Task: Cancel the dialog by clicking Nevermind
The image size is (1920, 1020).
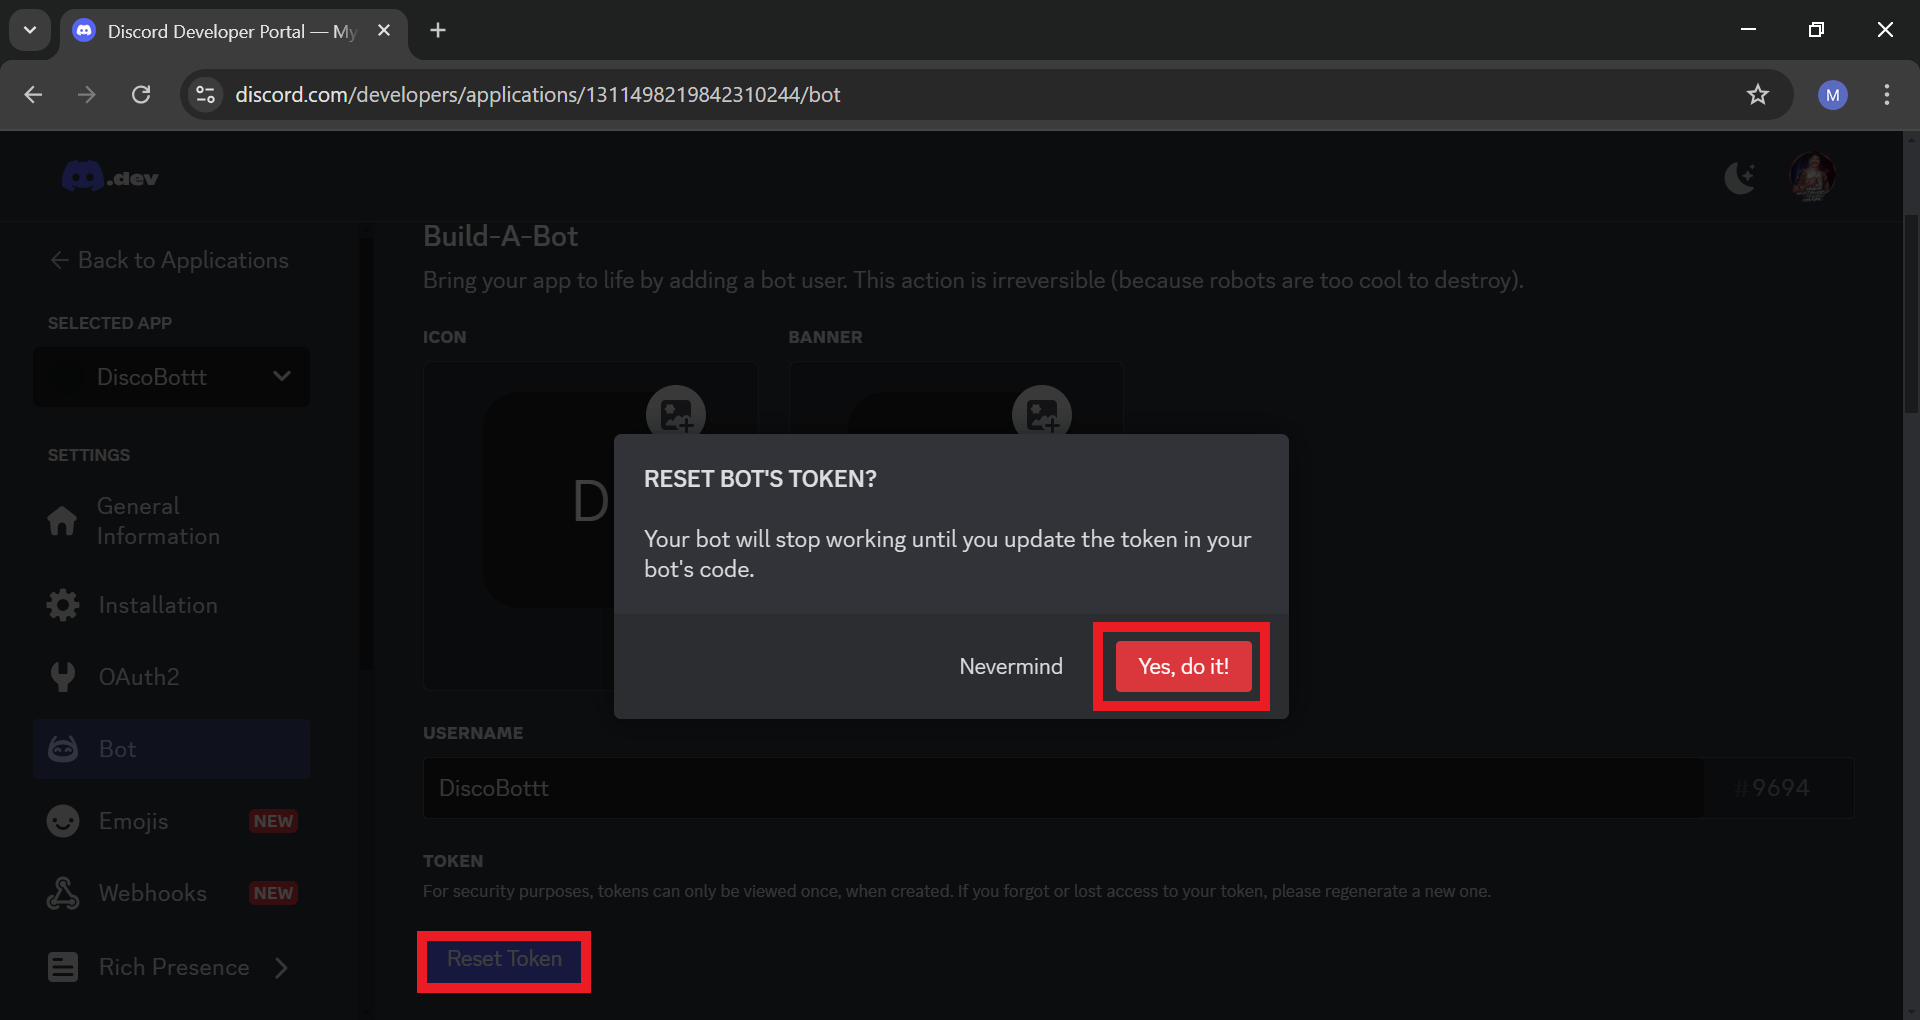Action: [x=1010, y=666]
